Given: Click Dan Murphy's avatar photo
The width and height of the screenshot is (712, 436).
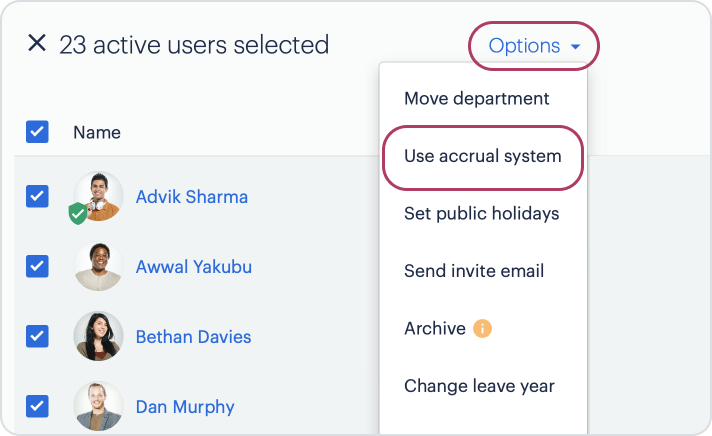Looking at the screenshot, I should [99, 406].
